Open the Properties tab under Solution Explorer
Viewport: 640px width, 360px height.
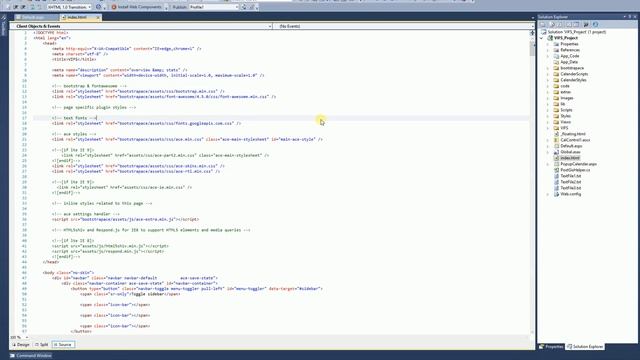point(551,347)
